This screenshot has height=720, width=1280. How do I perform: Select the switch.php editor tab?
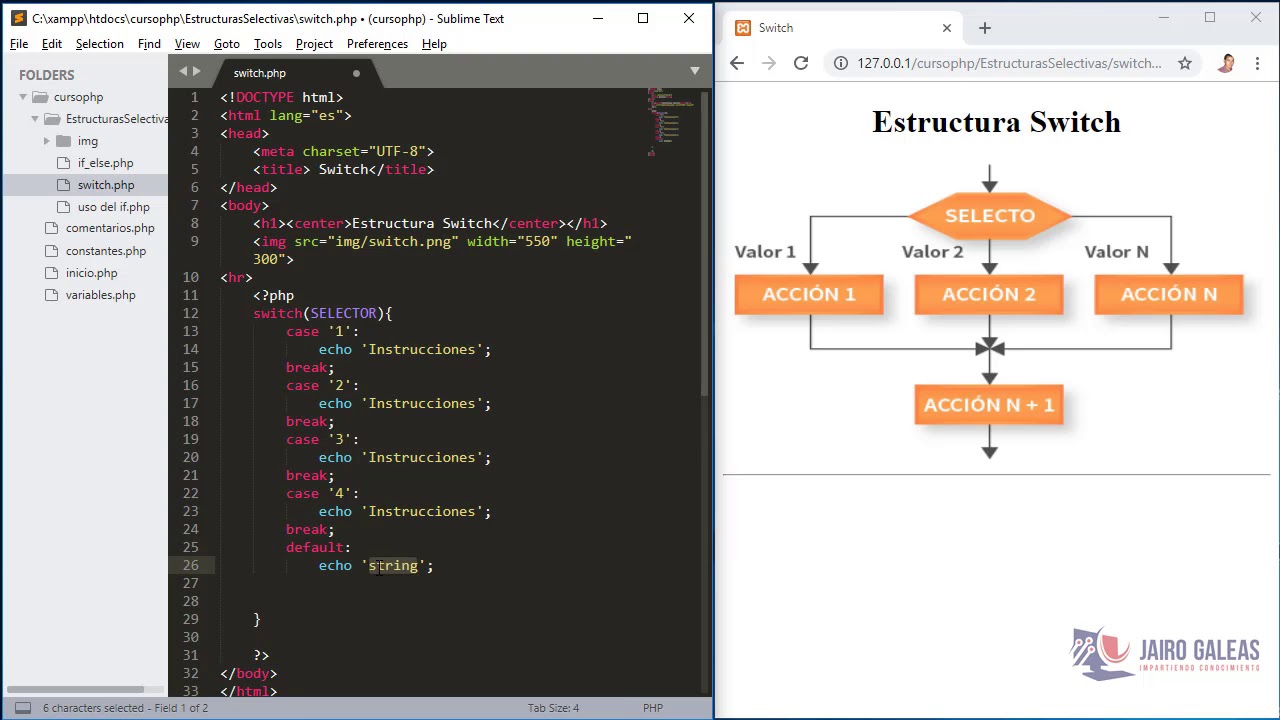tap(290, 73)
